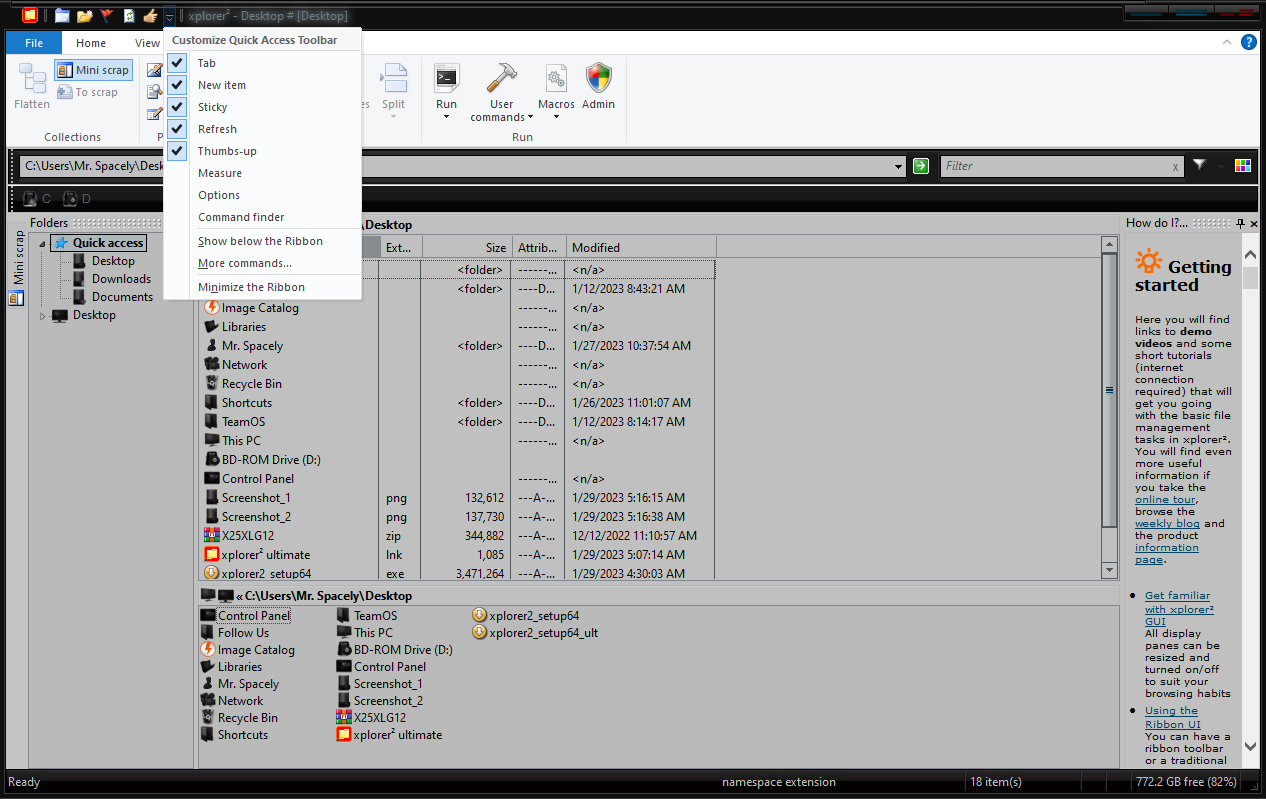
Task: Collapse the ribbon with the chevron icon
Action: [1229, 42]
